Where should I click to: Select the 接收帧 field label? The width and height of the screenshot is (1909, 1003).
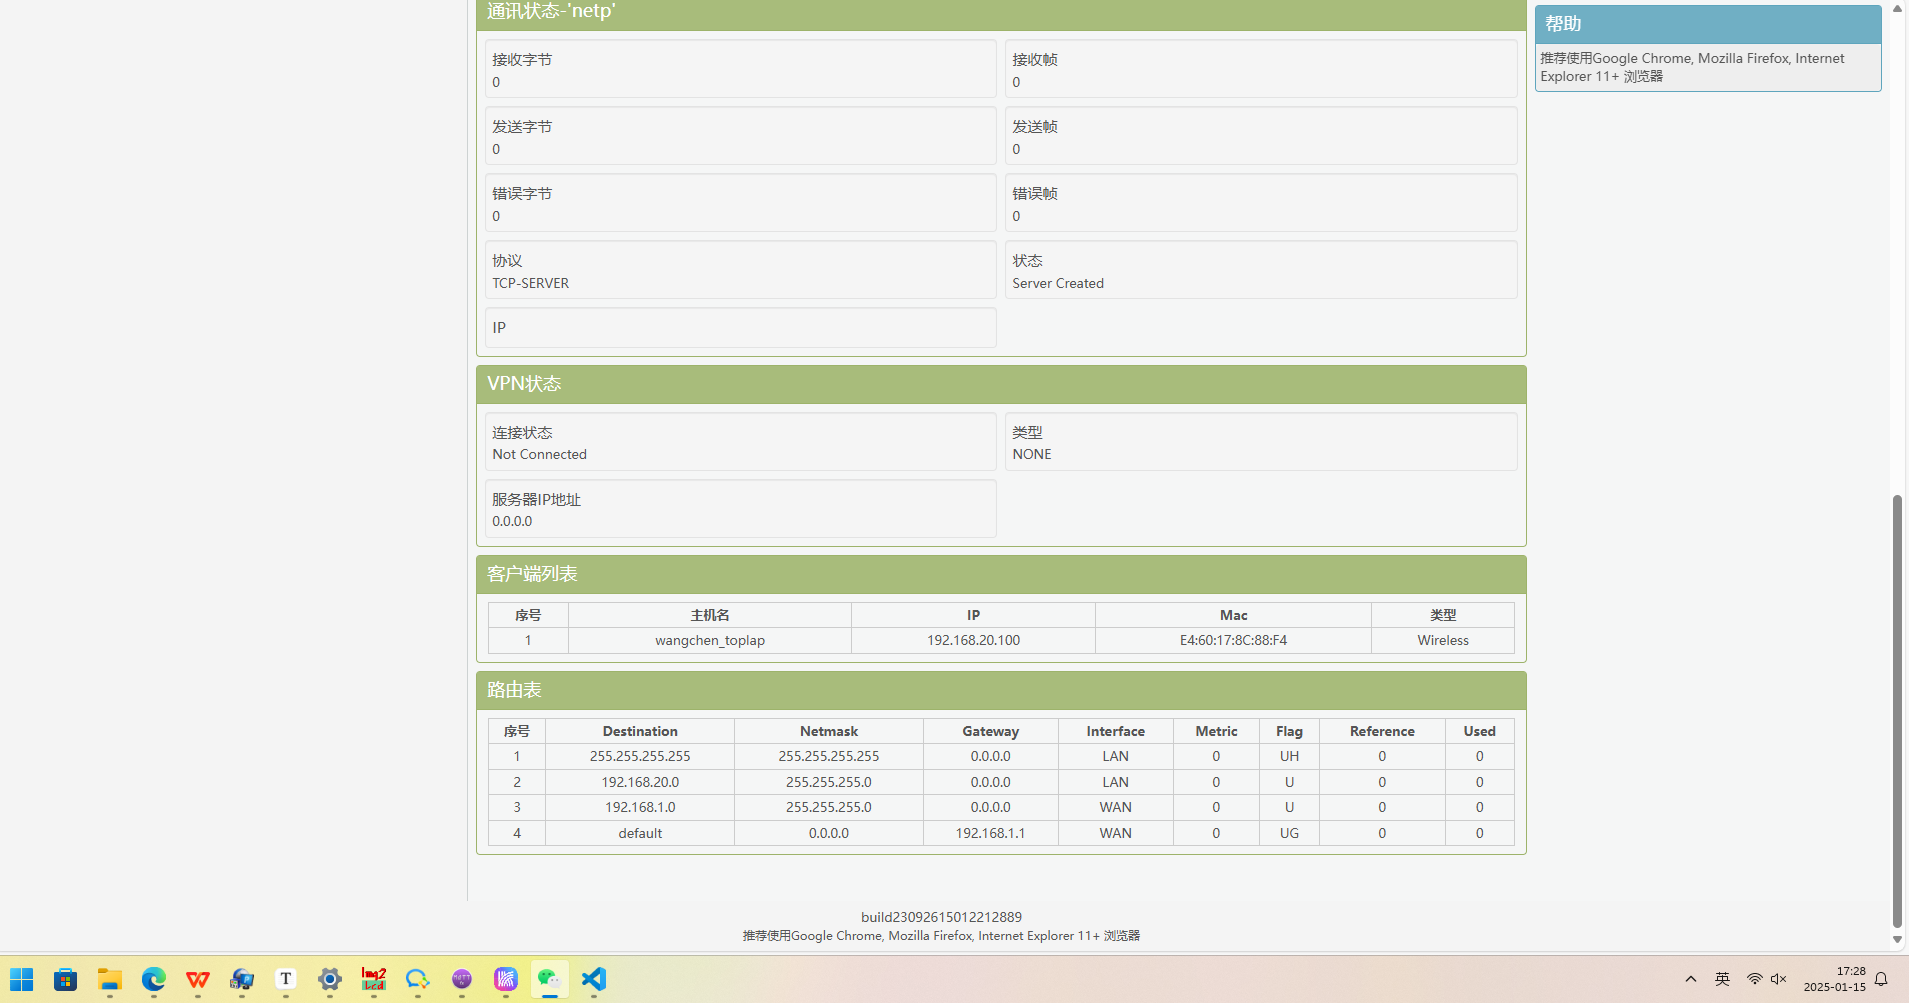point(1035,60)
